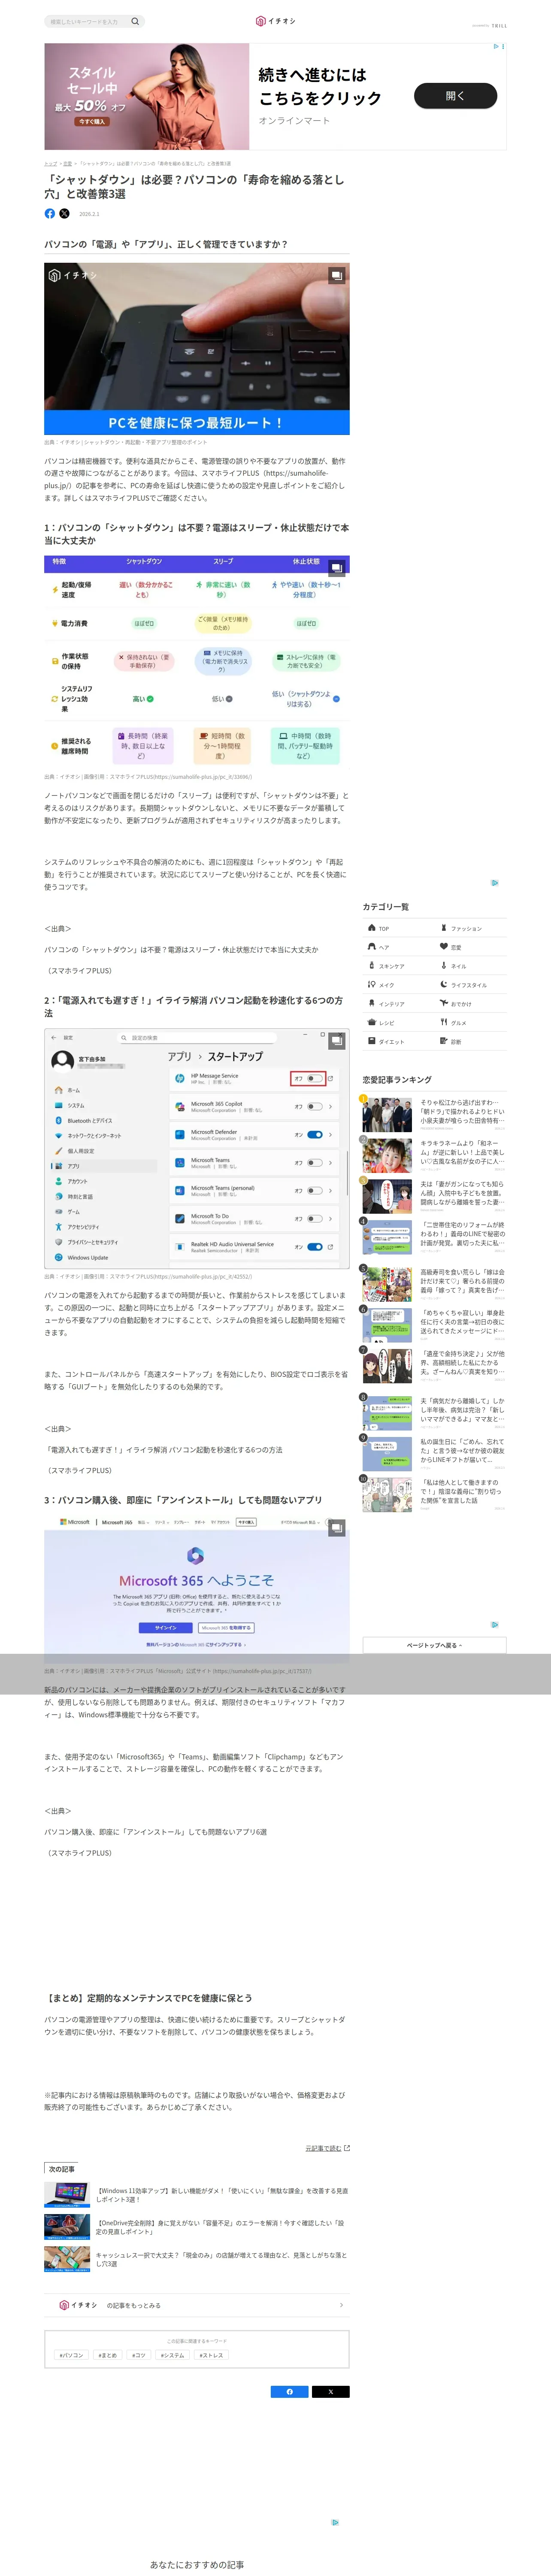Open the OneDrive article thumbnail
Viewport: 551px width, 2576px height.
67,2227
